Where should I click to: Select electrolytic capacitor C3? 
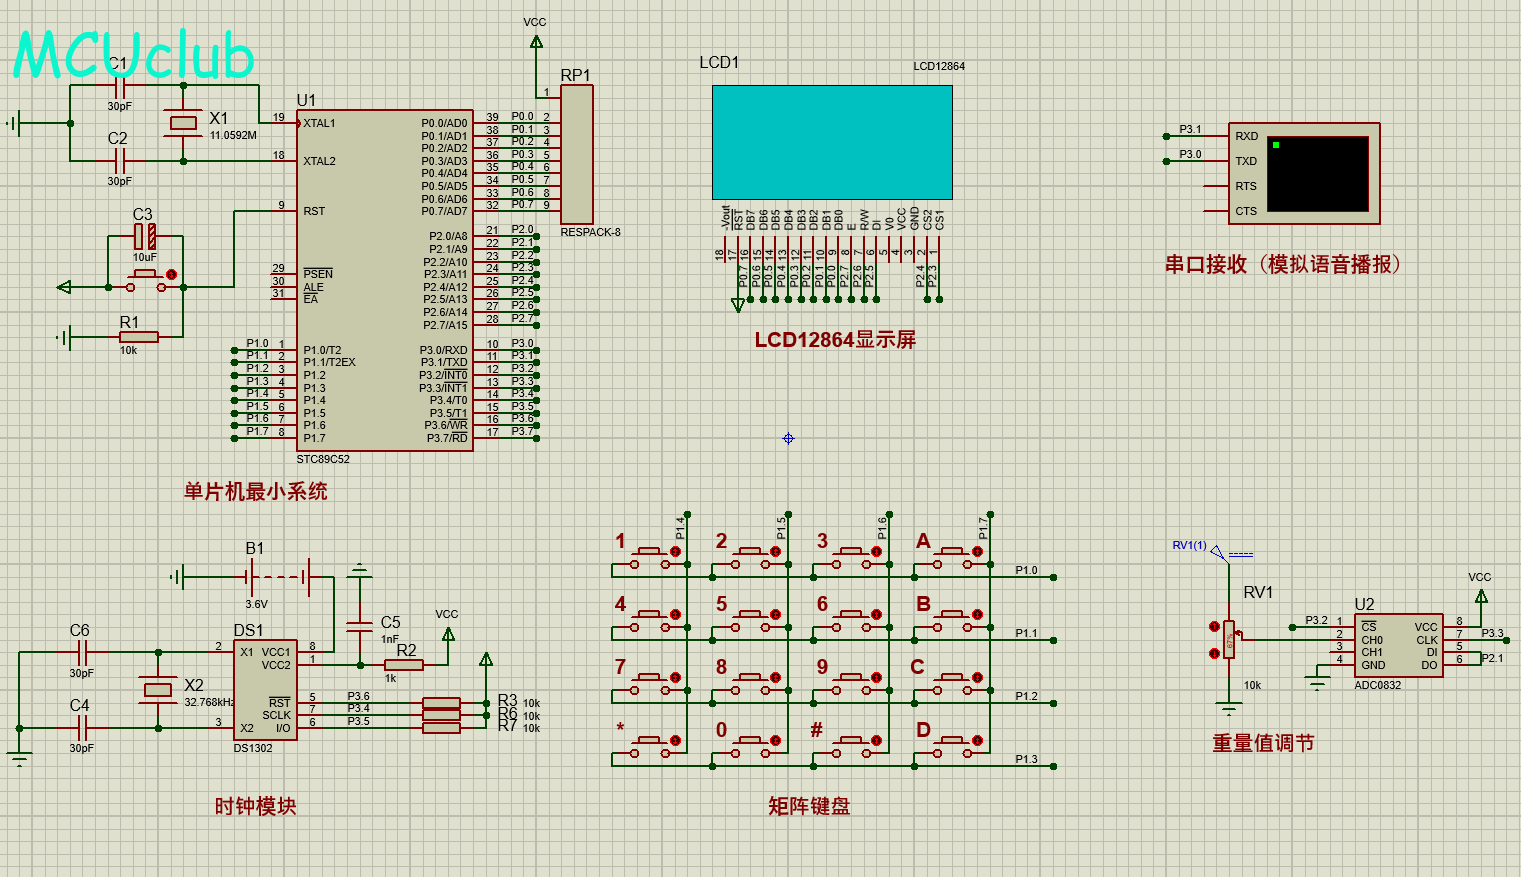(x=145, y=236)
